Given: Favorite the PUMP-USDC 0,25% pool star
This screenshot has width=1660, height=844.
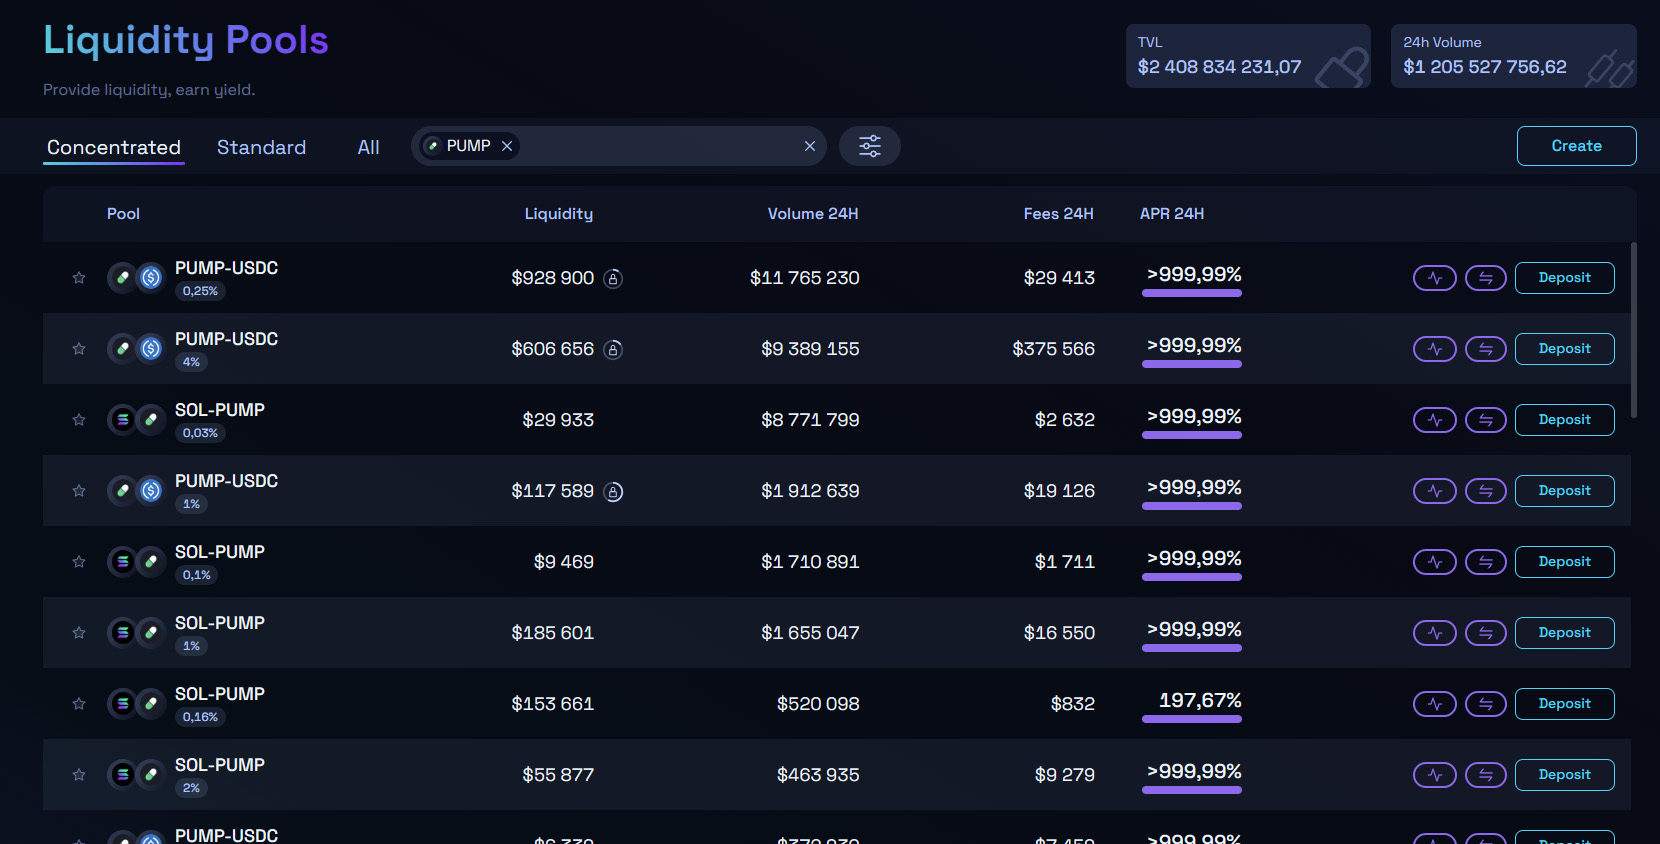Looking at the screenshot, I should point(79,278).
